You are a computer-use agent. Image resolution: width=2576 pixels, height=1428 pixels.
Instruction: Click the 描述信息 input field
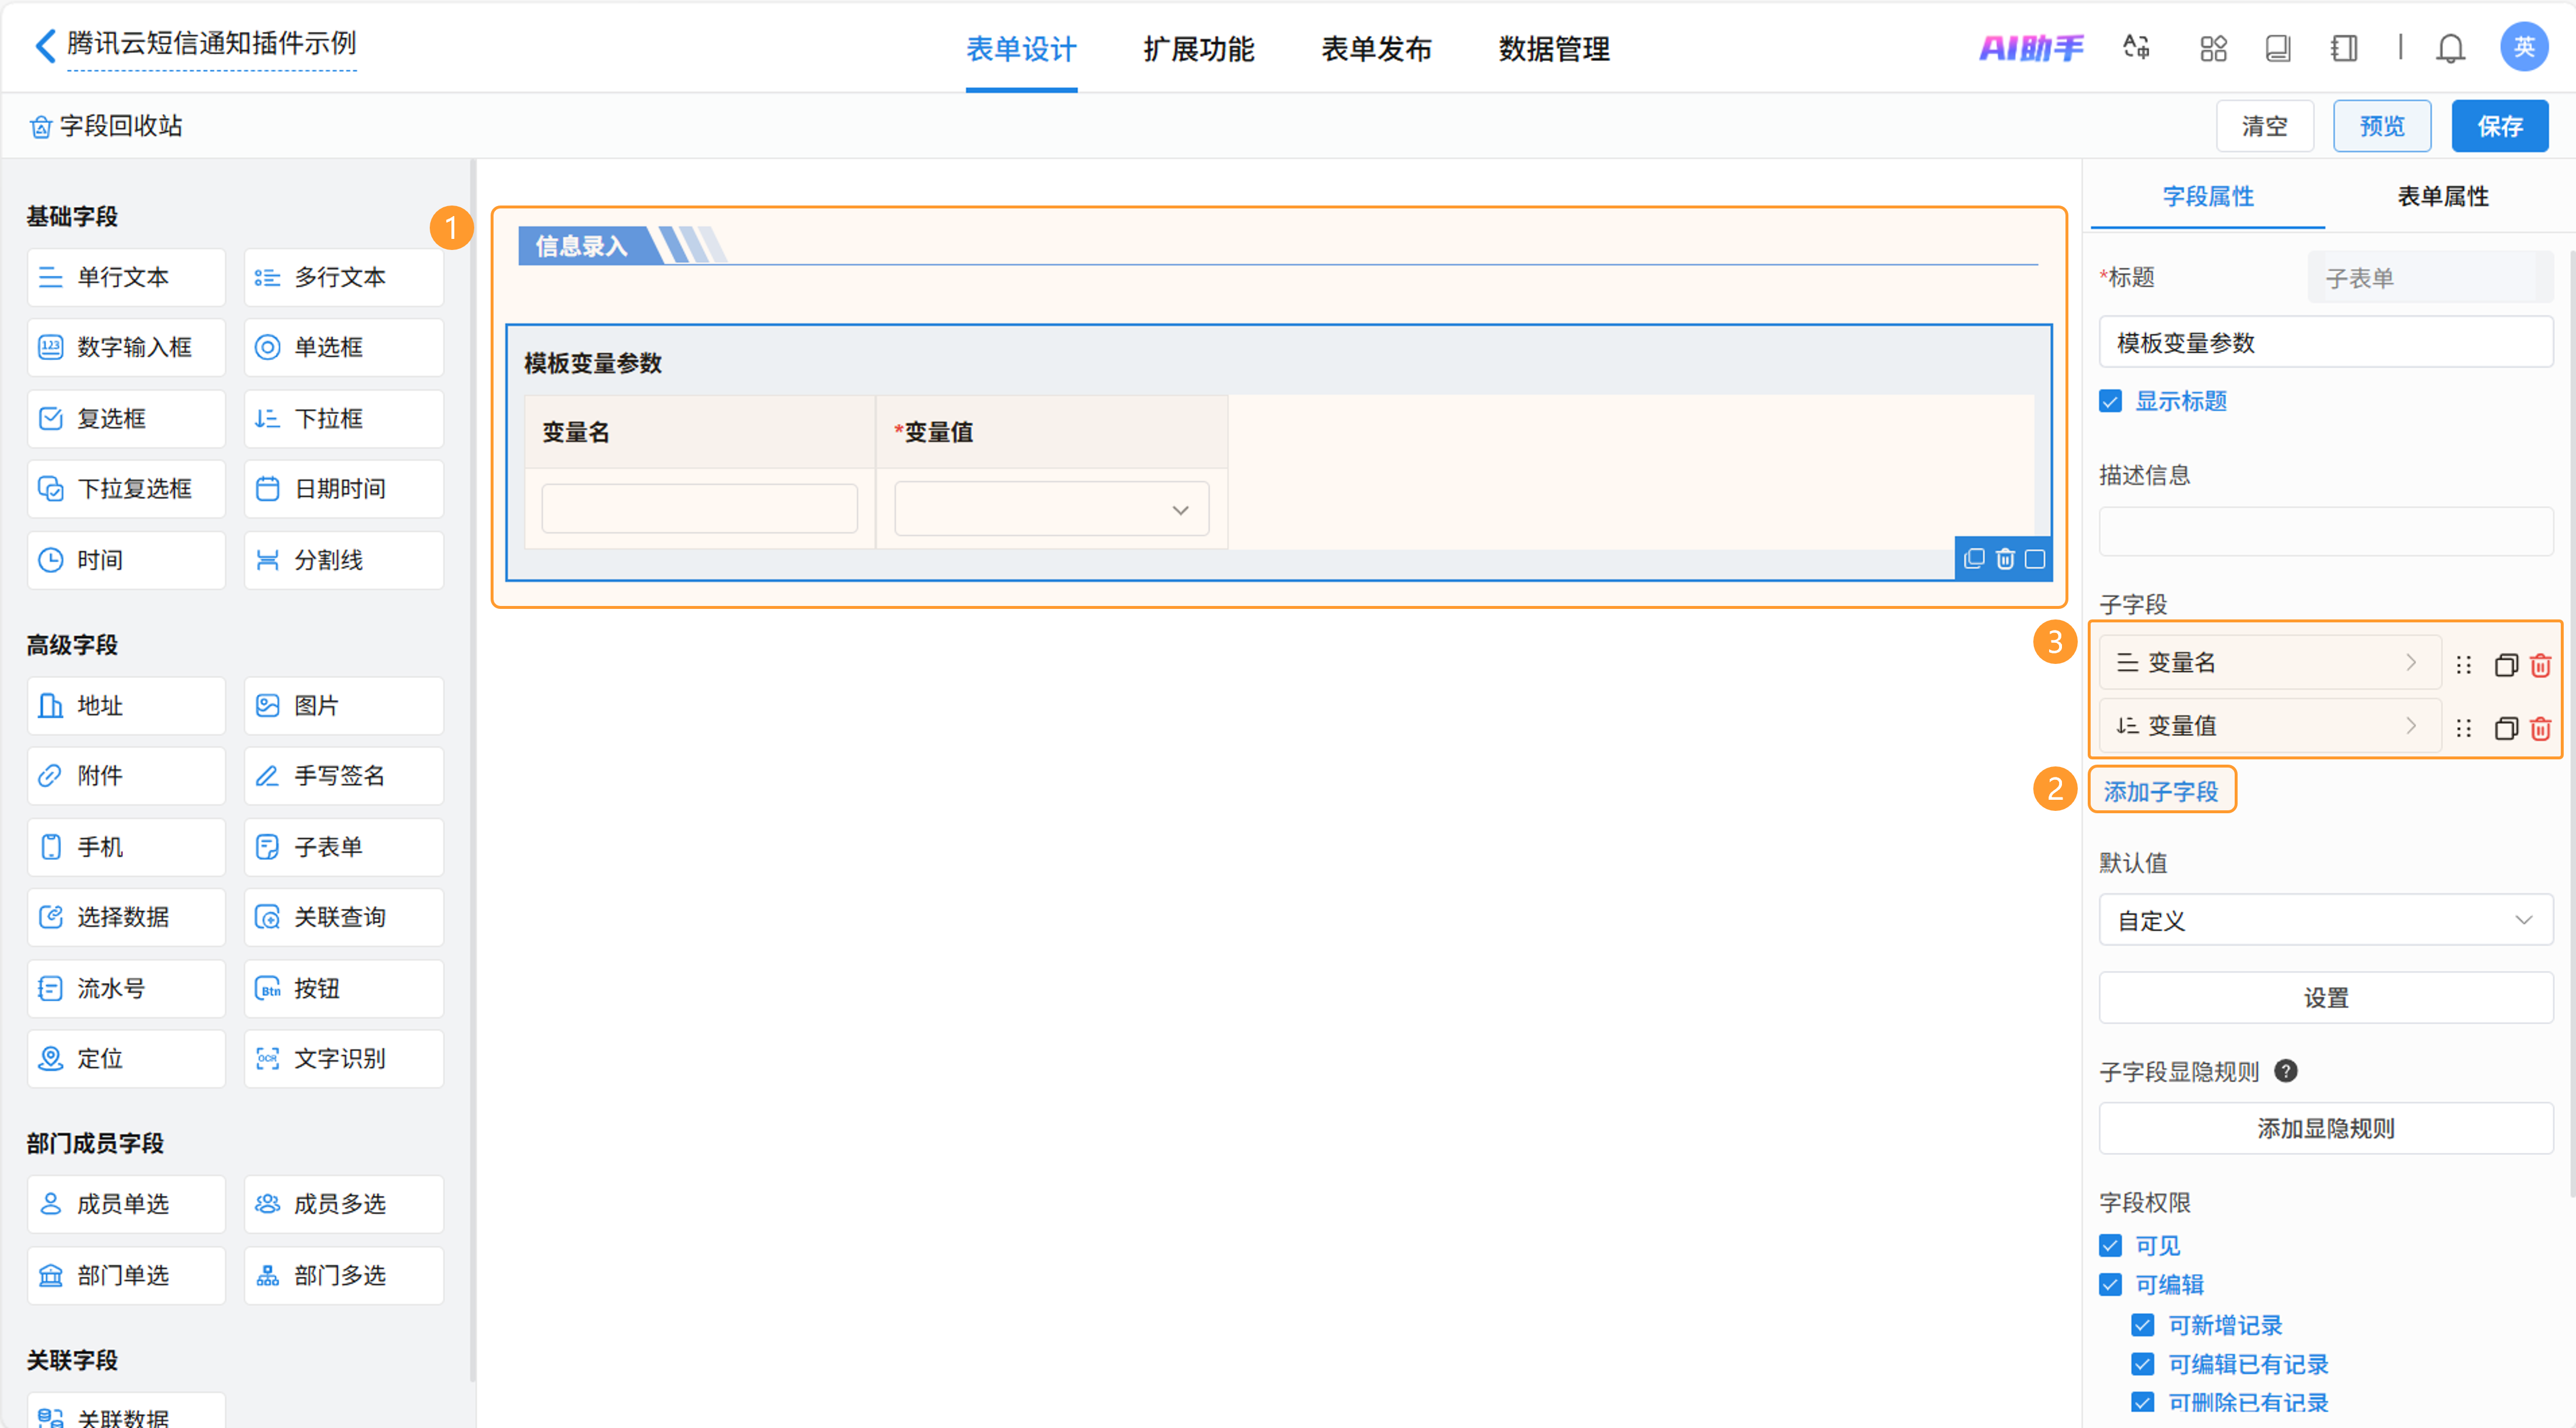click(x=2325, y=531)
